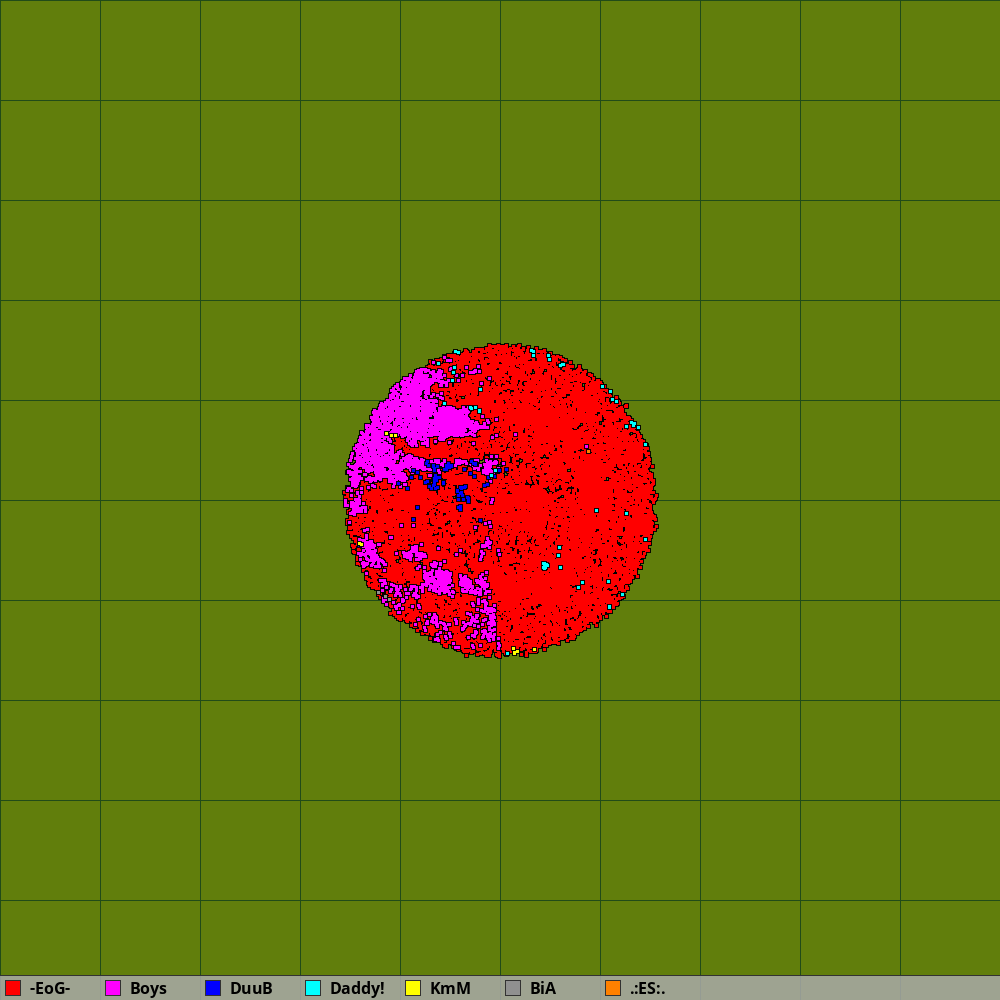Select the KmM legend label
The image size is (1000, 1000).
click(450, 988)
